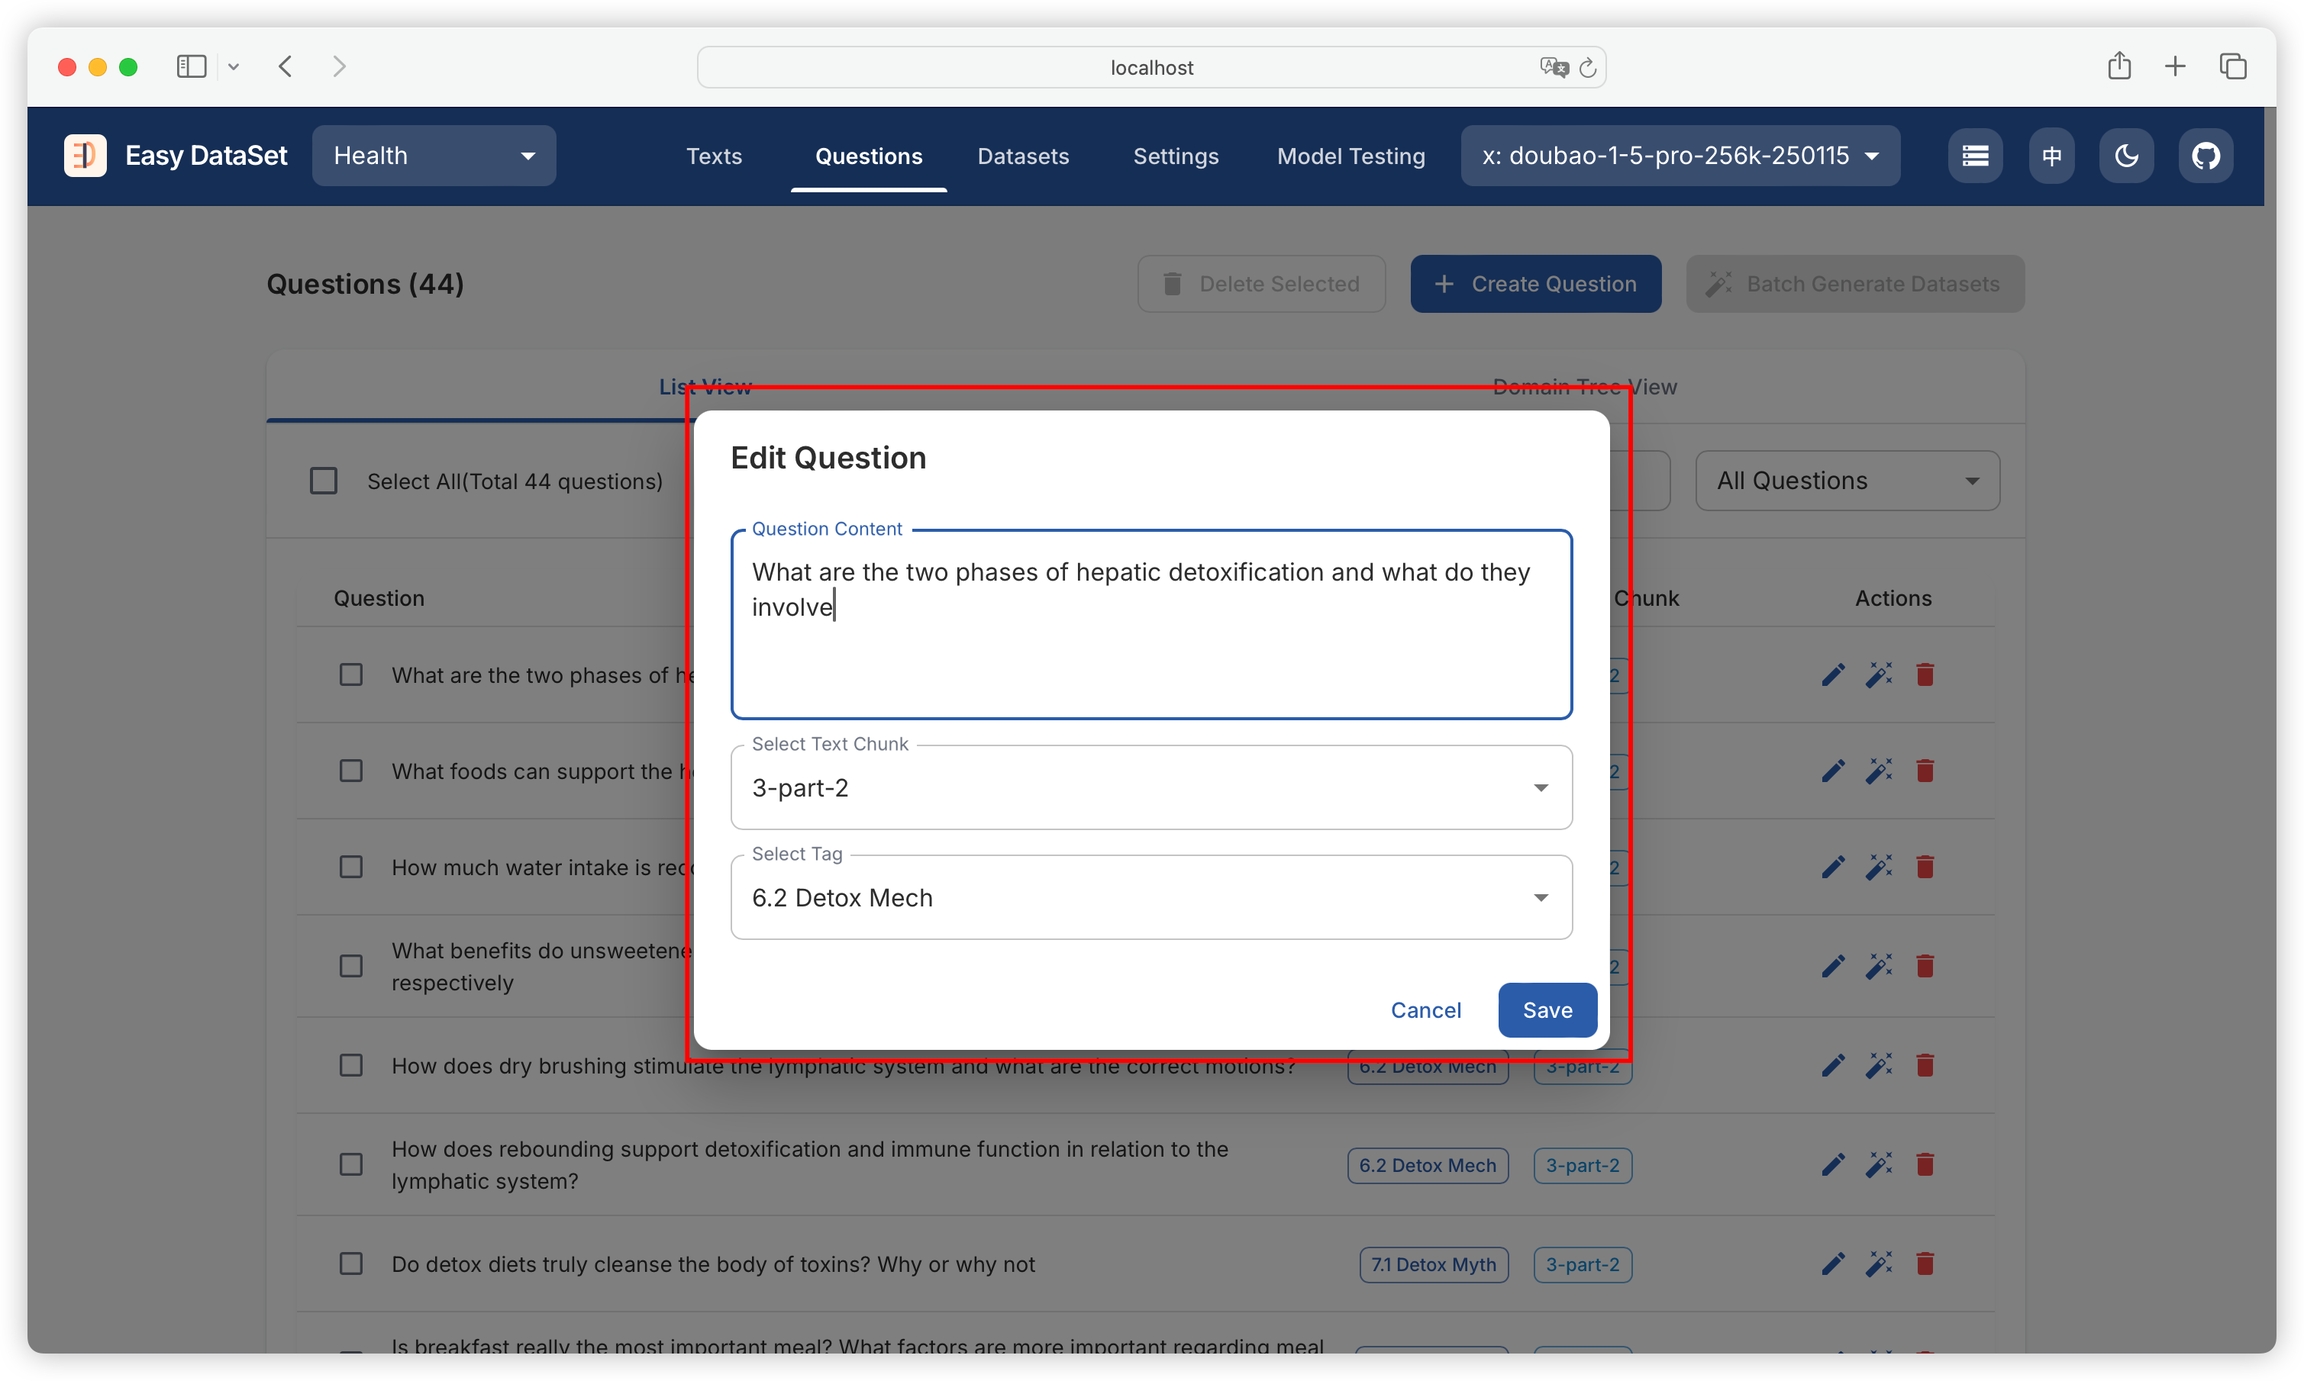This screenshot has width=2304, height=1381.
Task: Click the Safari share icon
Action: (2118, 67)
